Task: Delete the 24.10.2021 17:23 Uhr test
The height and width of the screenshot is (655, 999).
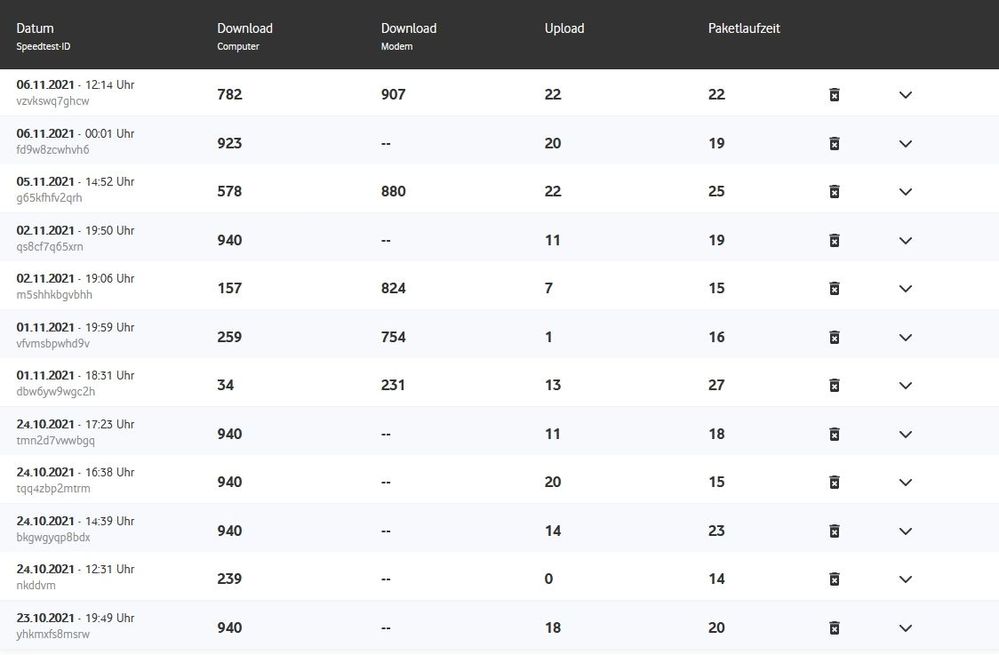Action: tap(834, 434)
